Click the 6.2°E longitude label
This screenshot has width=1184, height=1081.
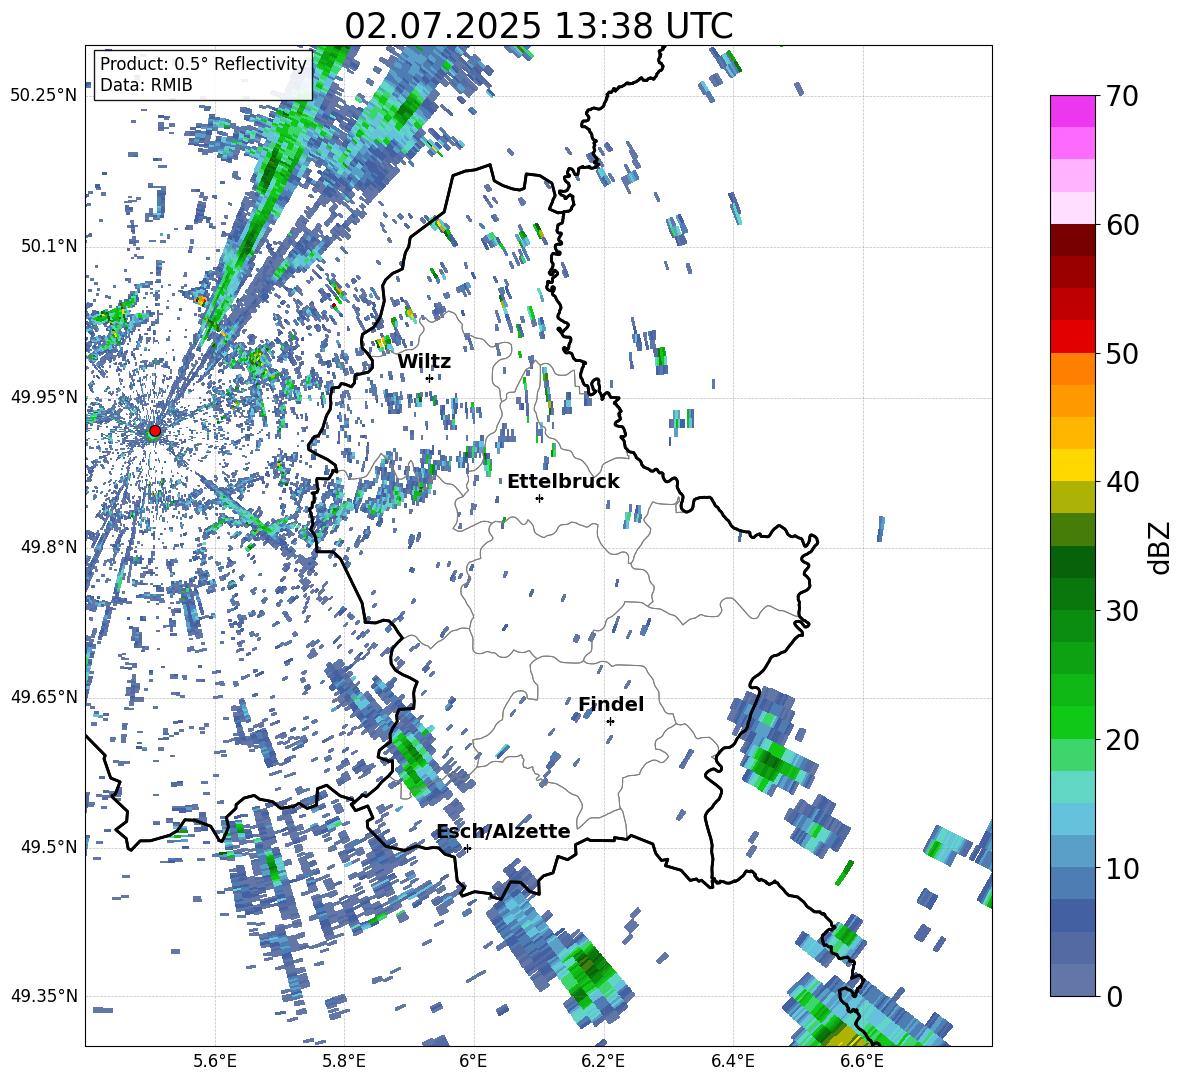[603, 1061]
